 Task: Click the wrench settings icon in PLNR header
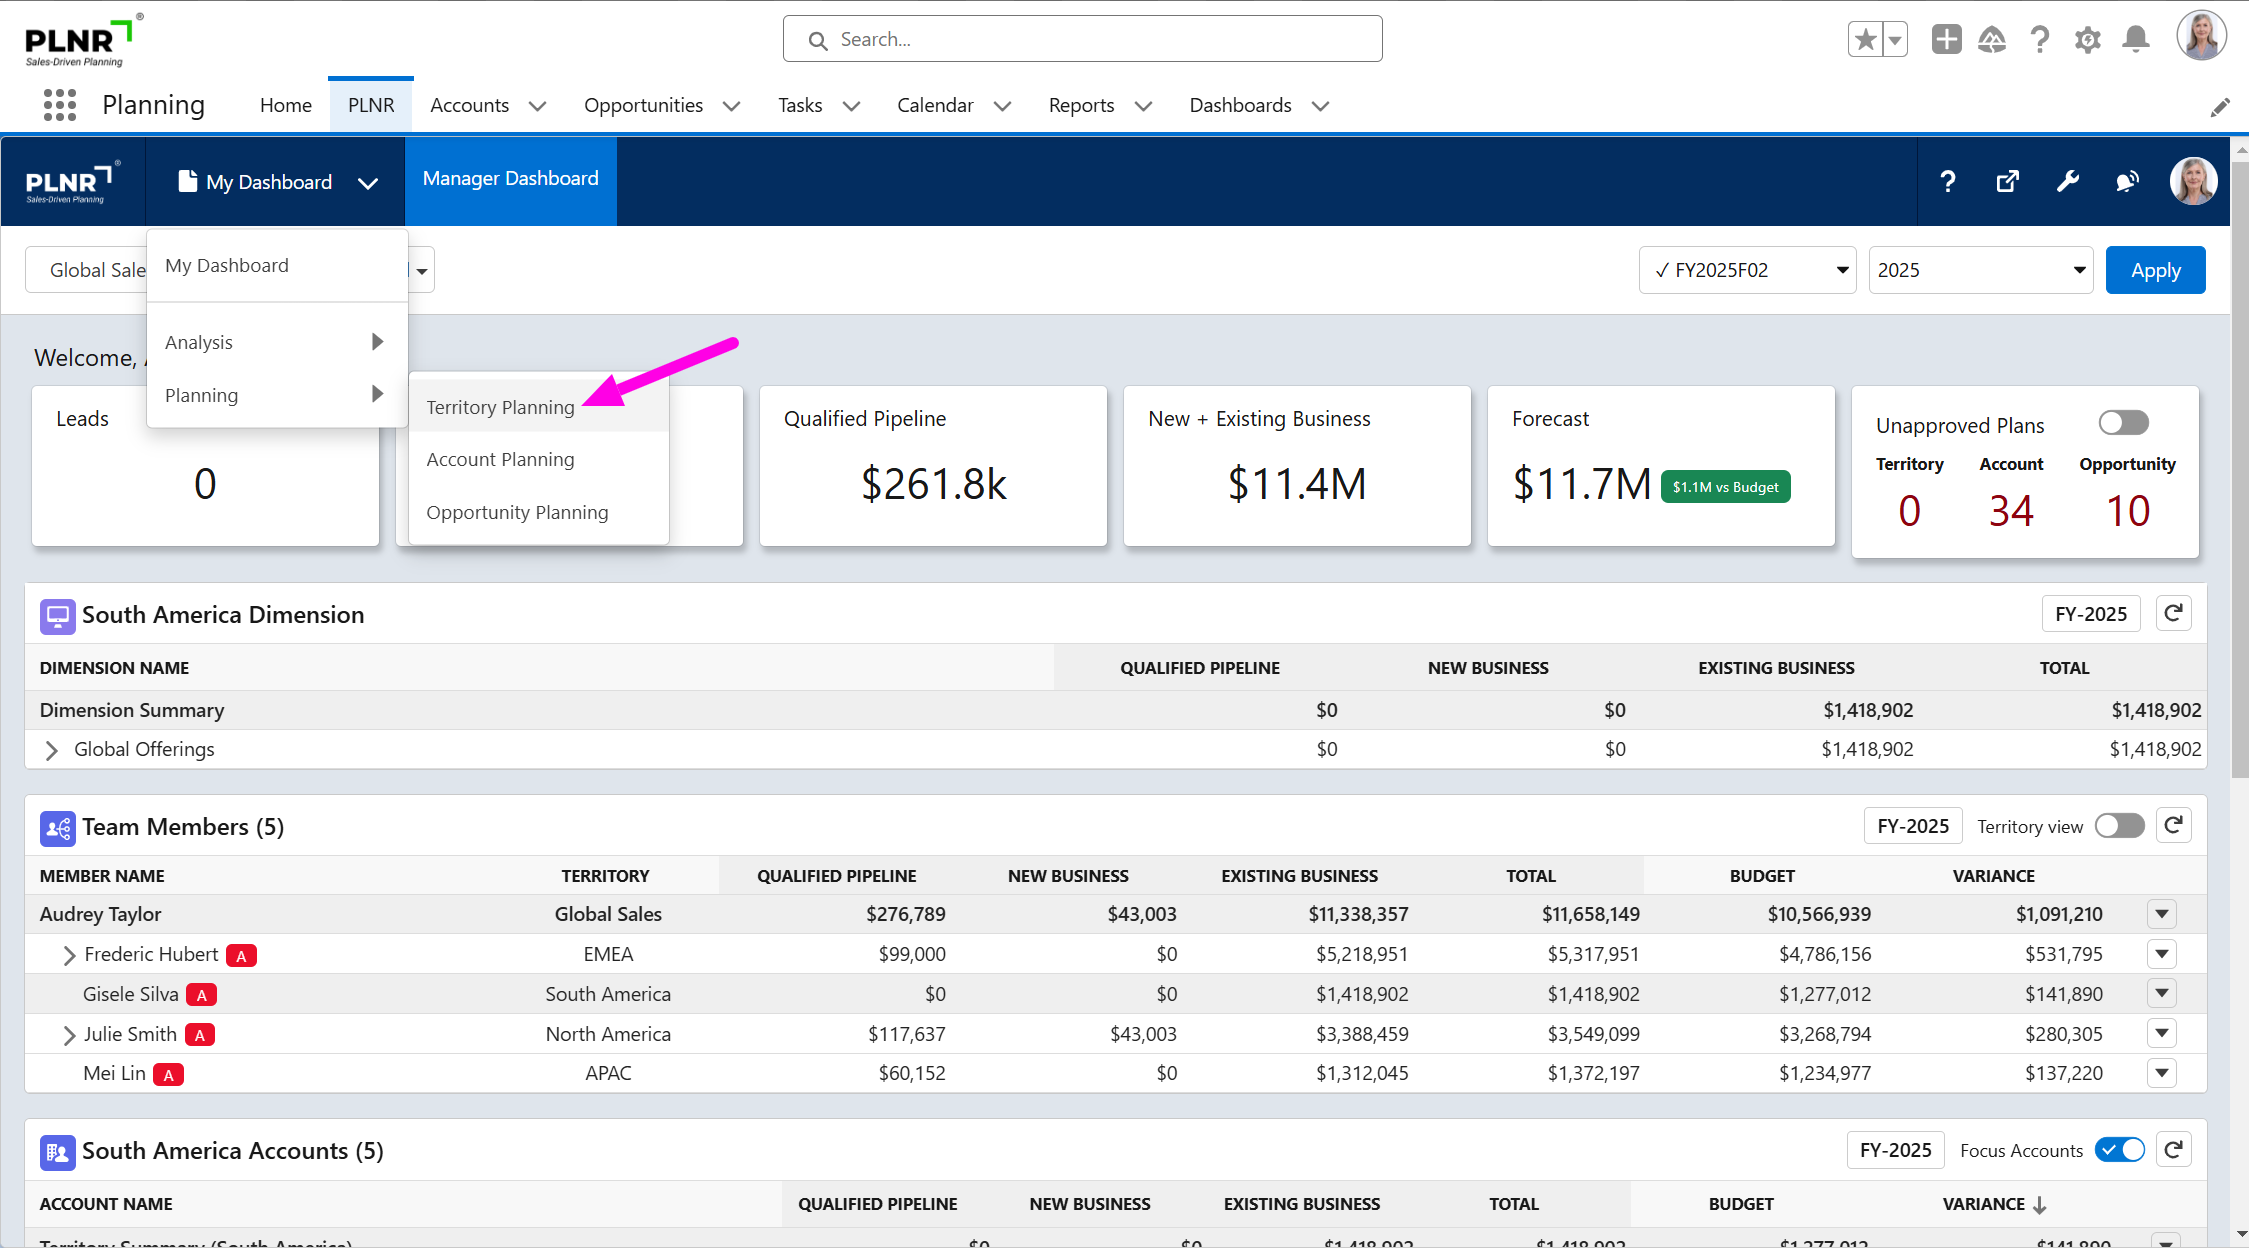coord(2067,181)
